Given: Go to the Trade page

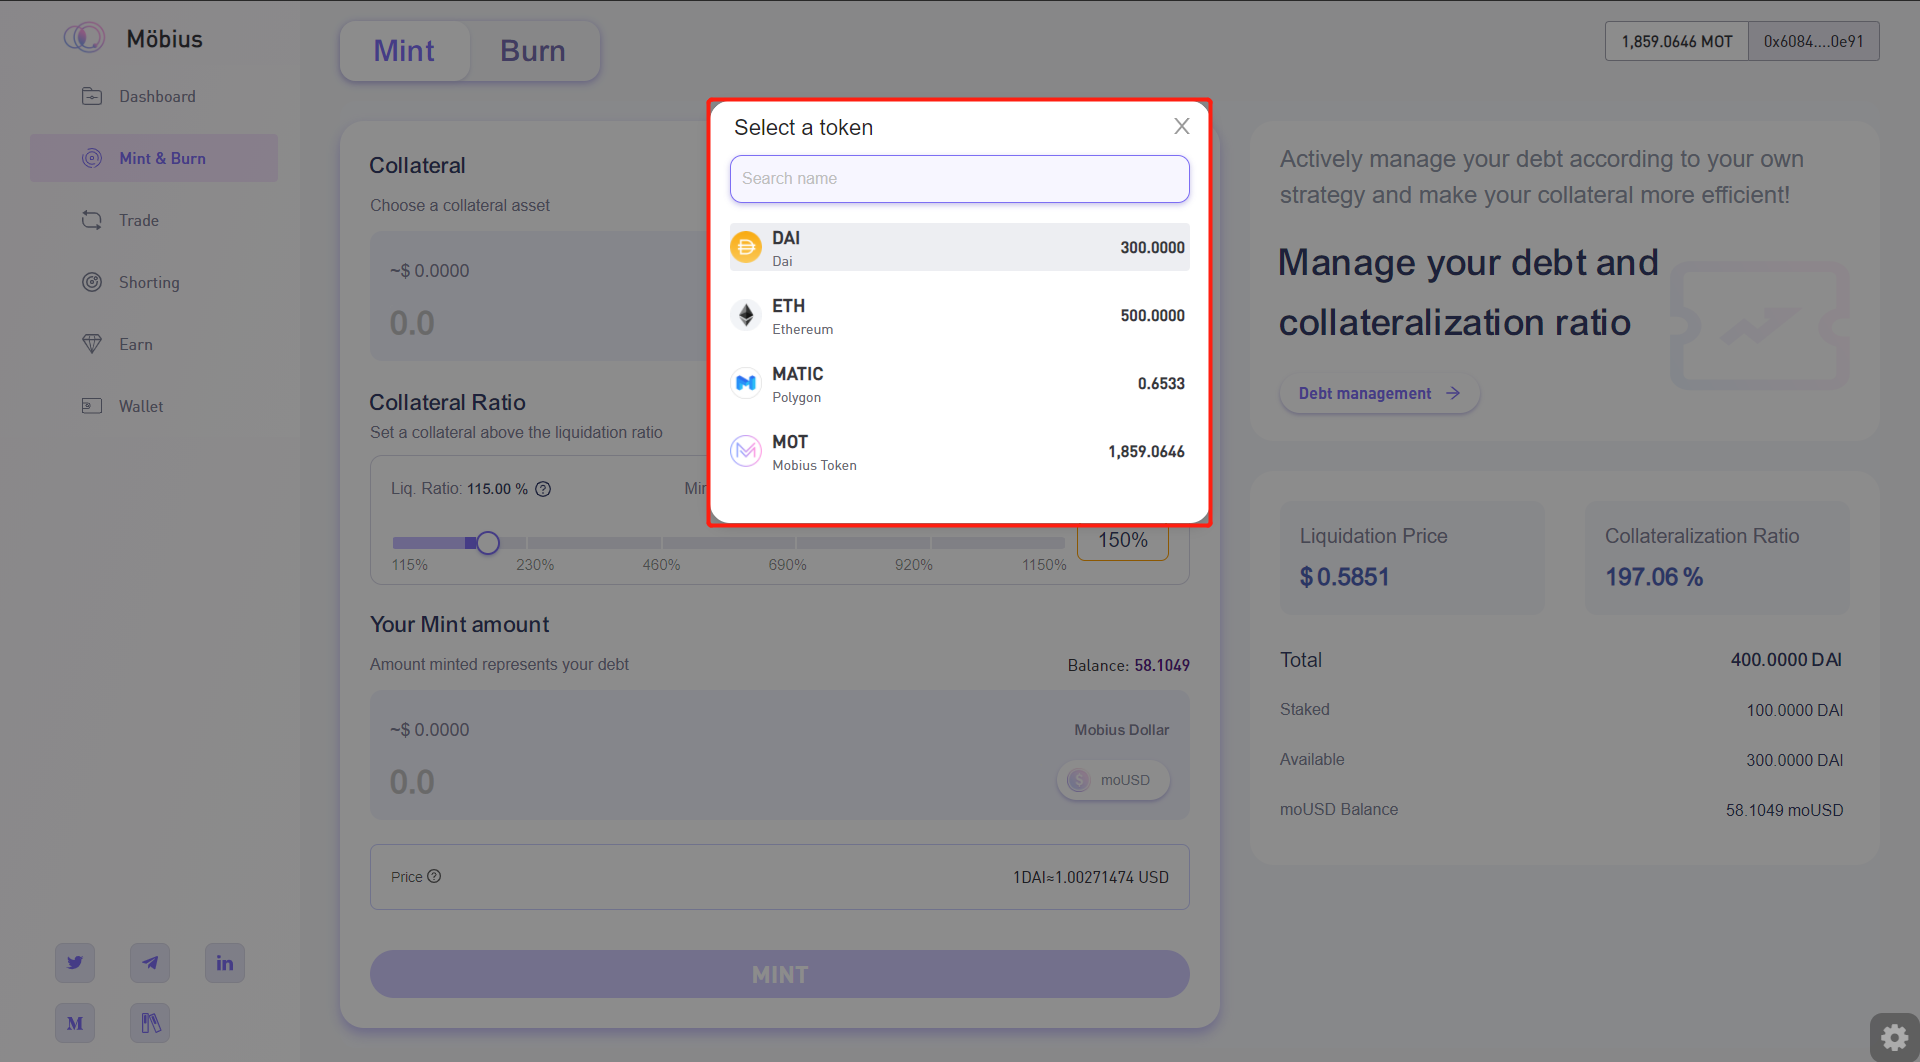Looking at the screenshot, I should 154,220.
